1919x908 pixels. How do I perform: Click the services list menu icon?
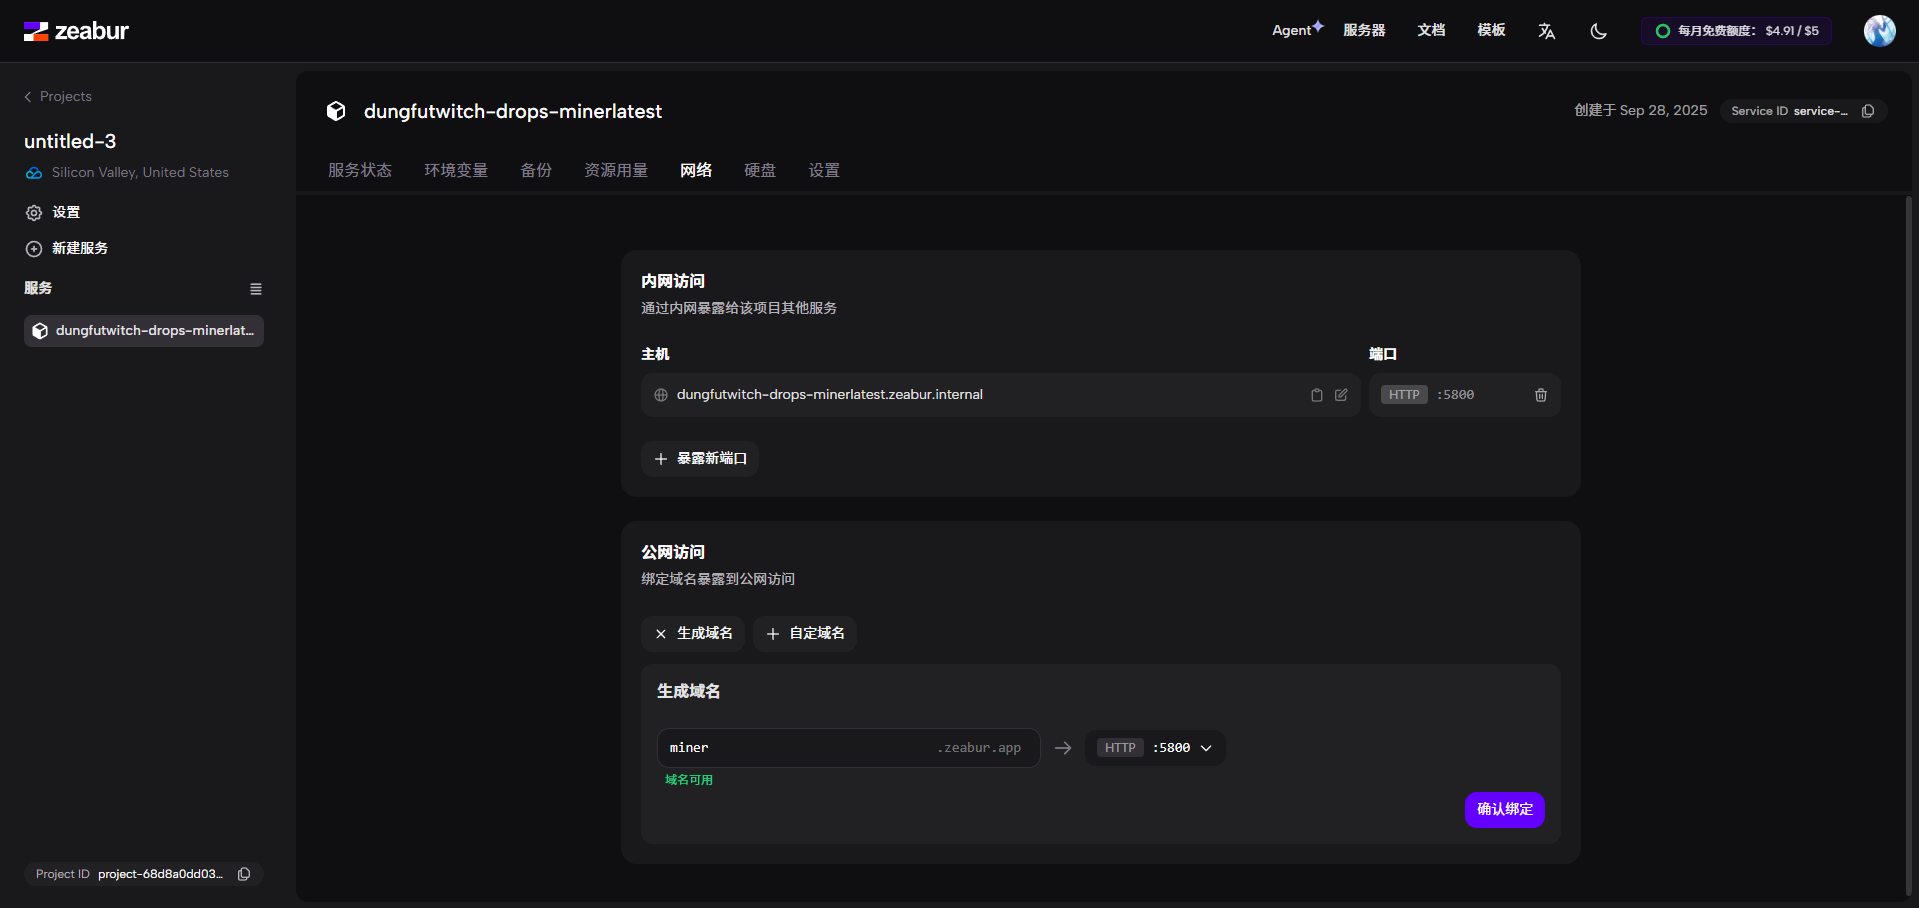coord(256,289)
